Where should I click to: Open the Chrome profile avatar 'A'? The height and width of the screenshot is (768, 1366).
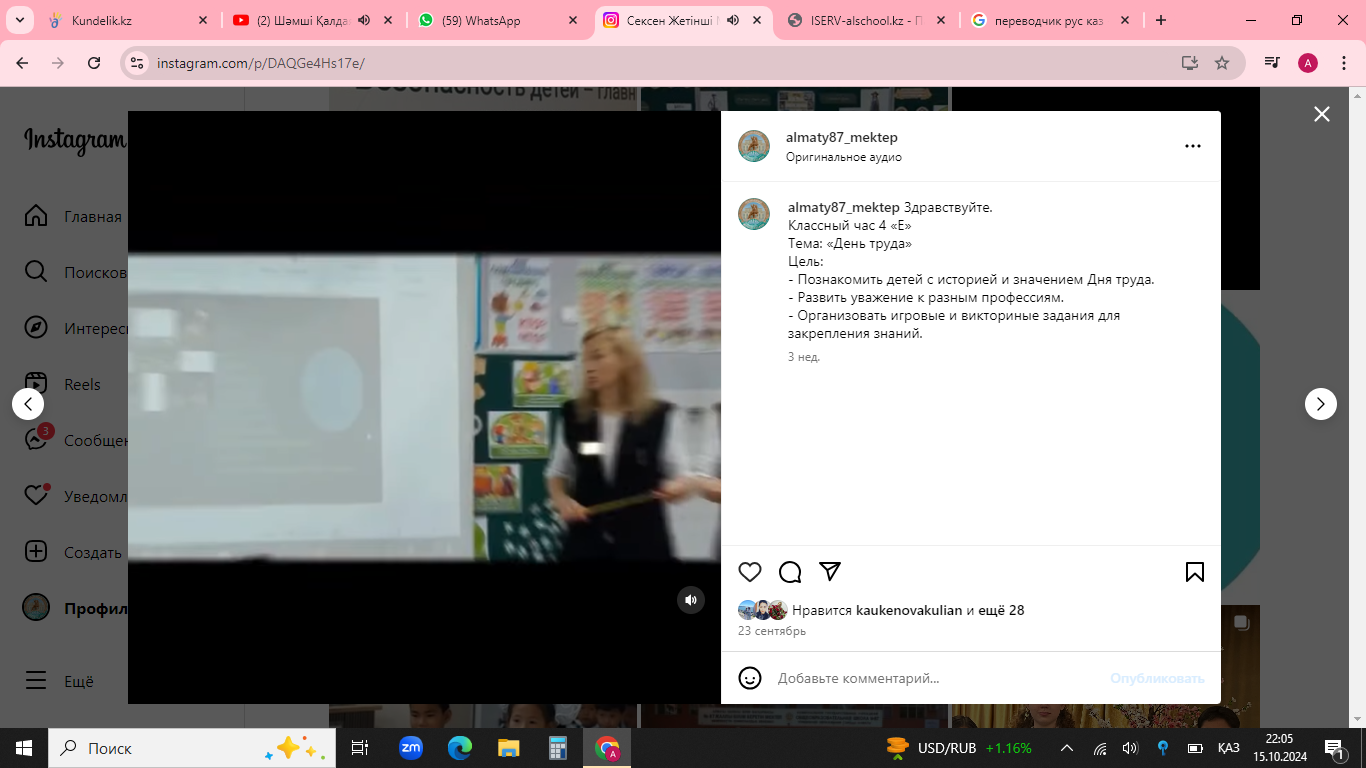point(1308,63)
